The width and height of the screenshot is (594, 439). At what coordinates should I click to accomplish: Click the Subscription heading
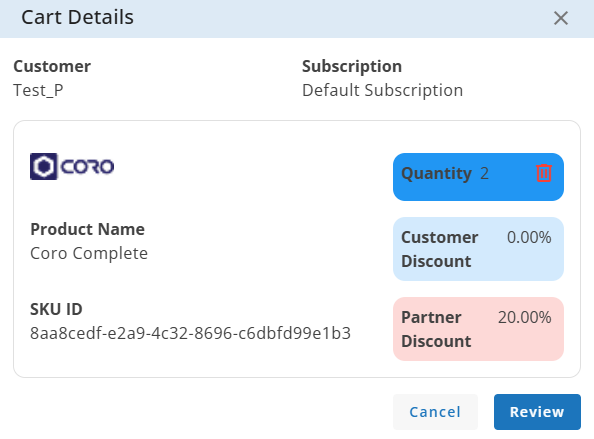click(x=352, y=67)
